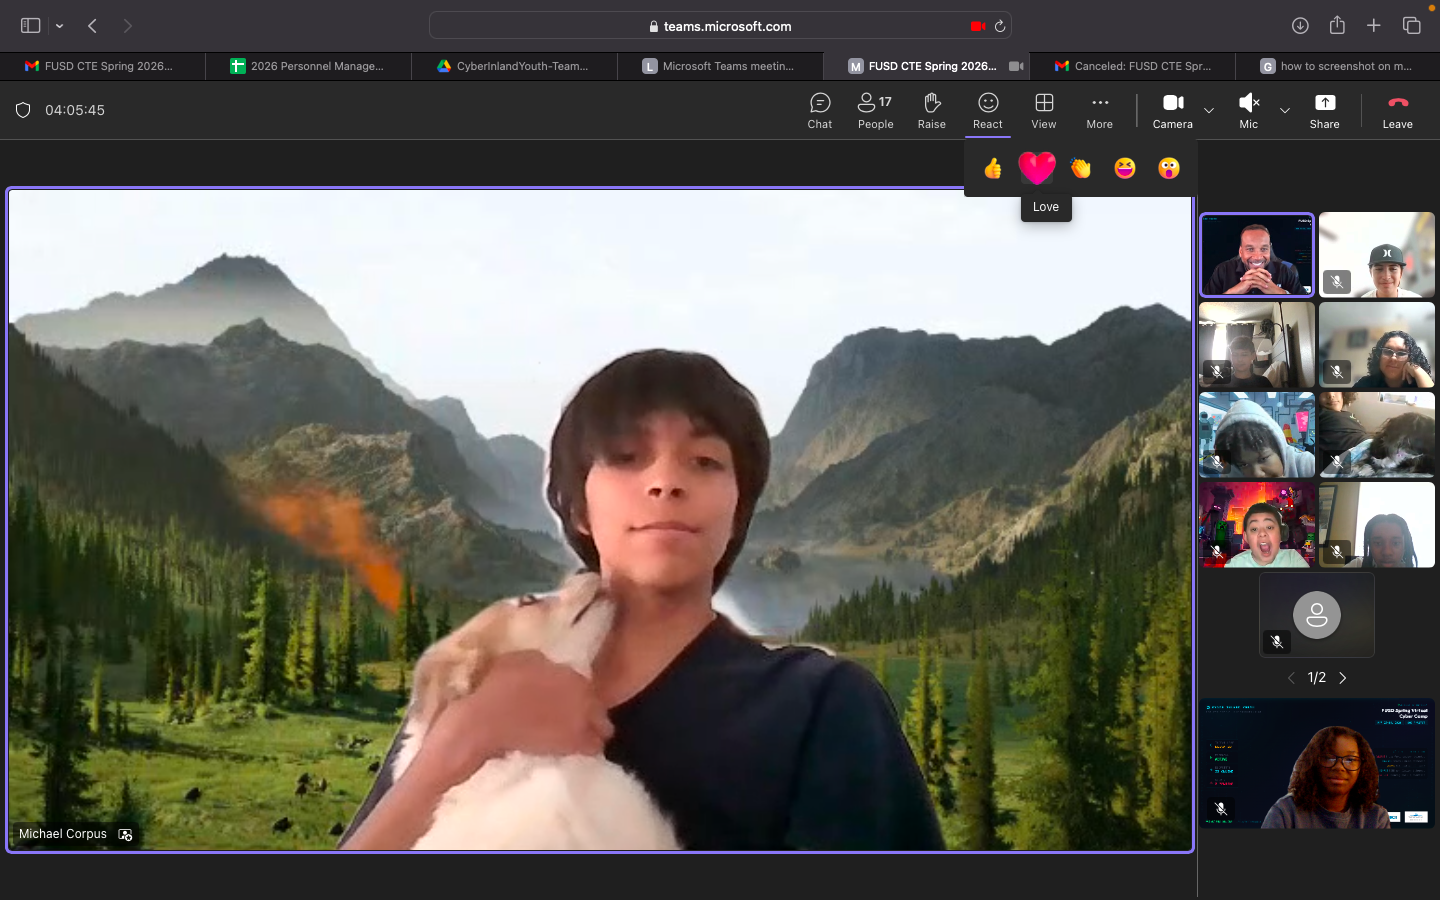Send the thumbs up reaction
This screenshot has height=900, width=1440.
992,168
